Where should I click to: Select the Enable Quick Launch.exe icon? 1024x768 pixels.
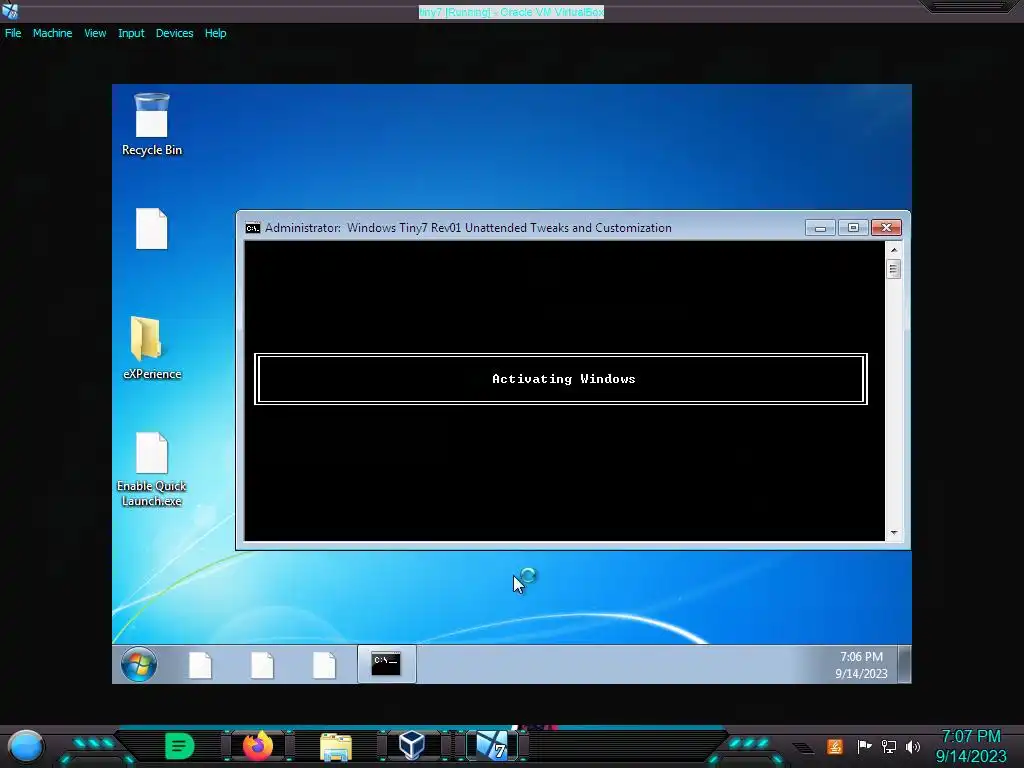click(x=152, y=469)
